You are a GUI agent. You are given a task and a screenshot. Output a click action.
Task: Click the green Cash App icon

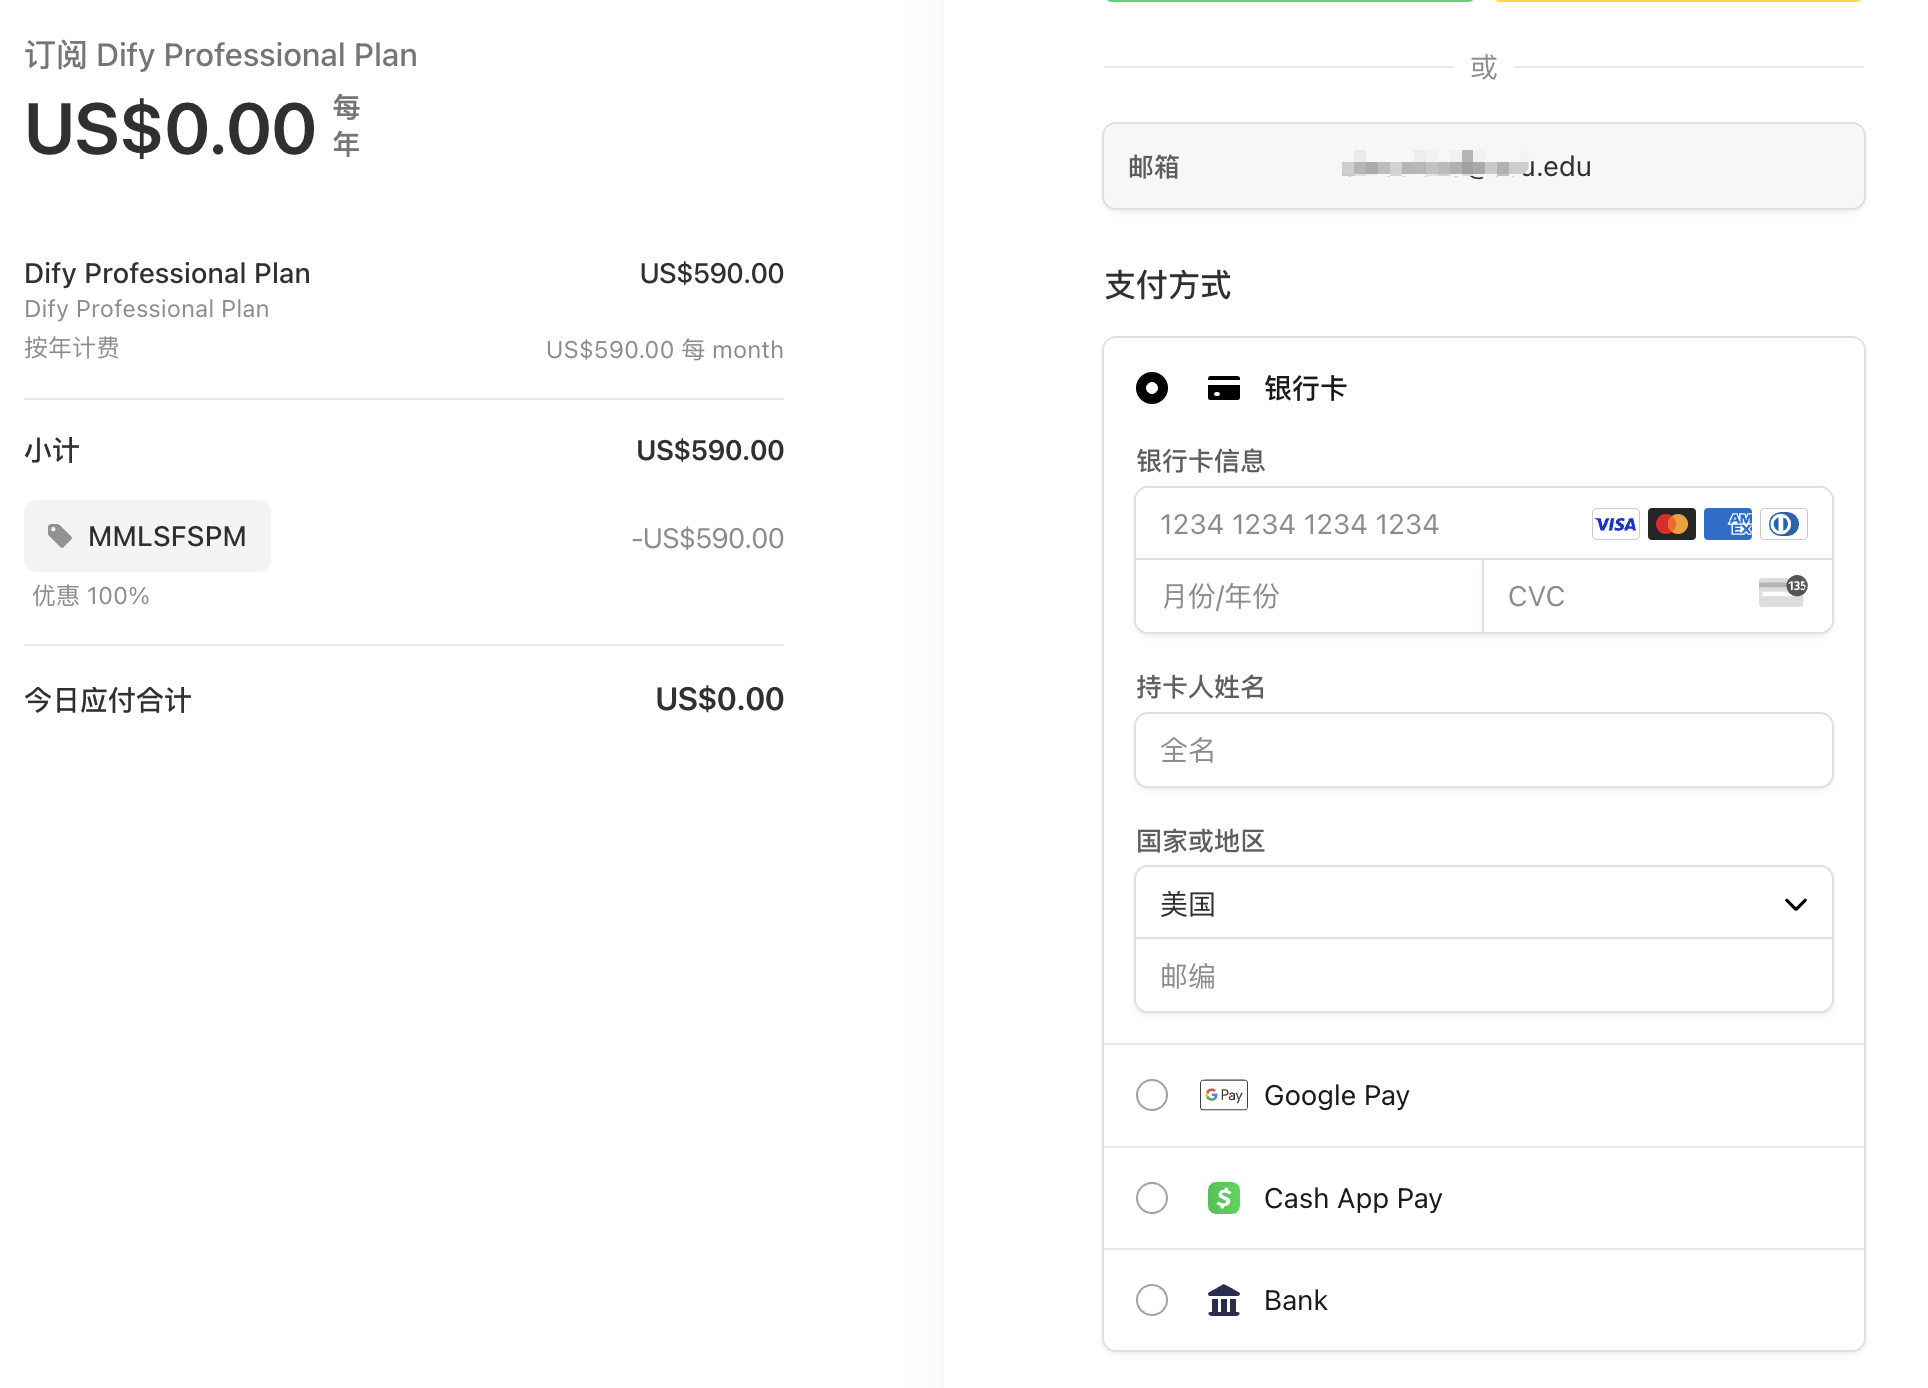point(1223,1198)
